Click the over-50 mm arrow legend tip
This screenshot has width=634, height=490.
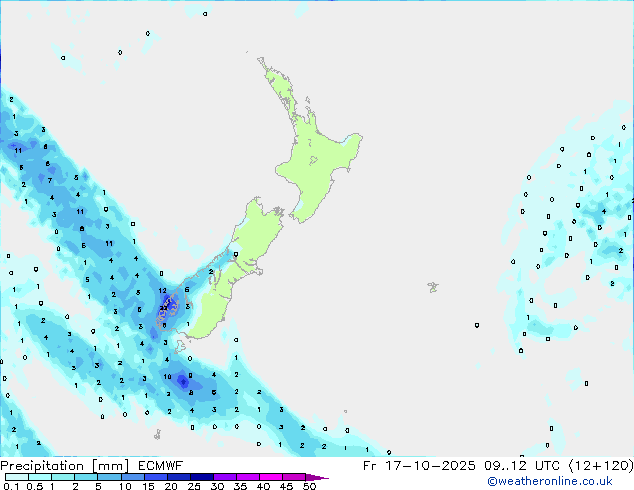317,478
